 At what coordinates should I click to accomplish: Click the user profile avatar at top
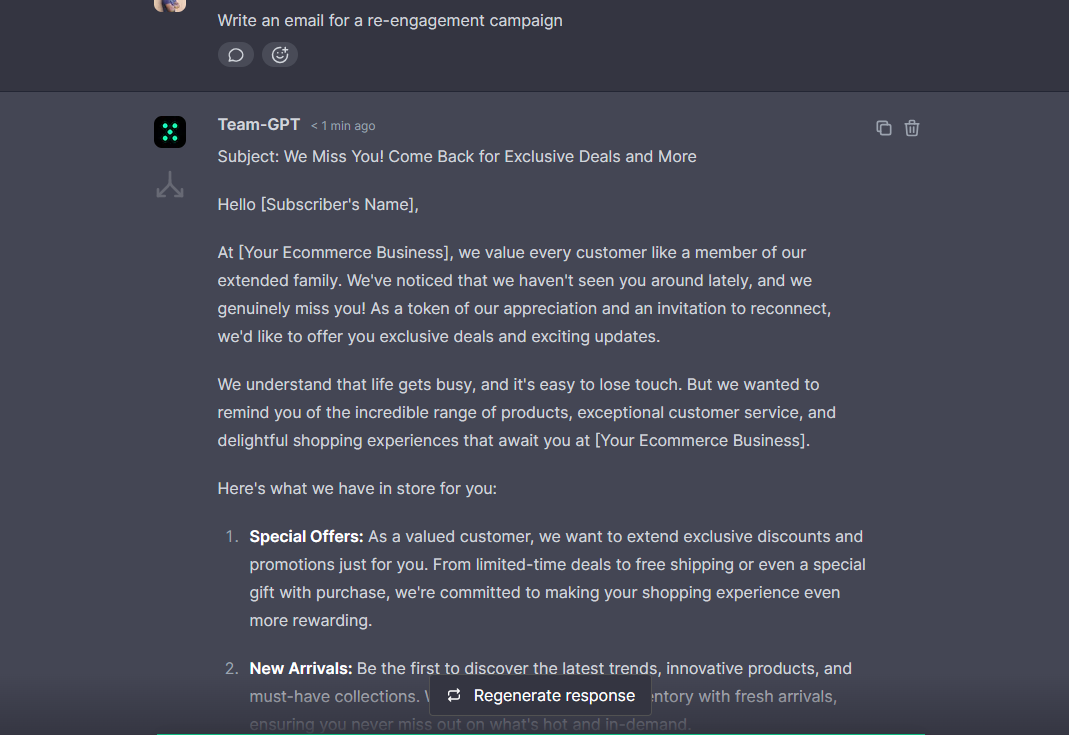170,5
